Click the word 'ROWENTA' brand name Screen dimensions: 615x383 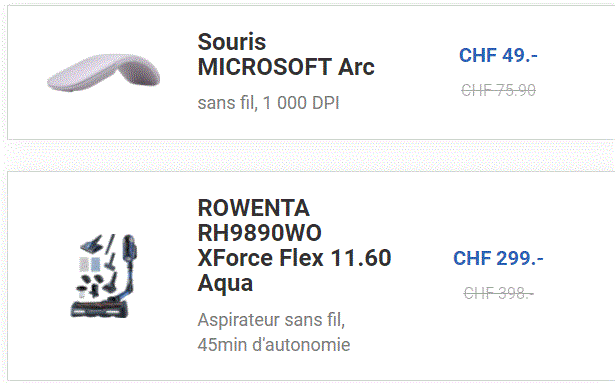pos(253,208)
